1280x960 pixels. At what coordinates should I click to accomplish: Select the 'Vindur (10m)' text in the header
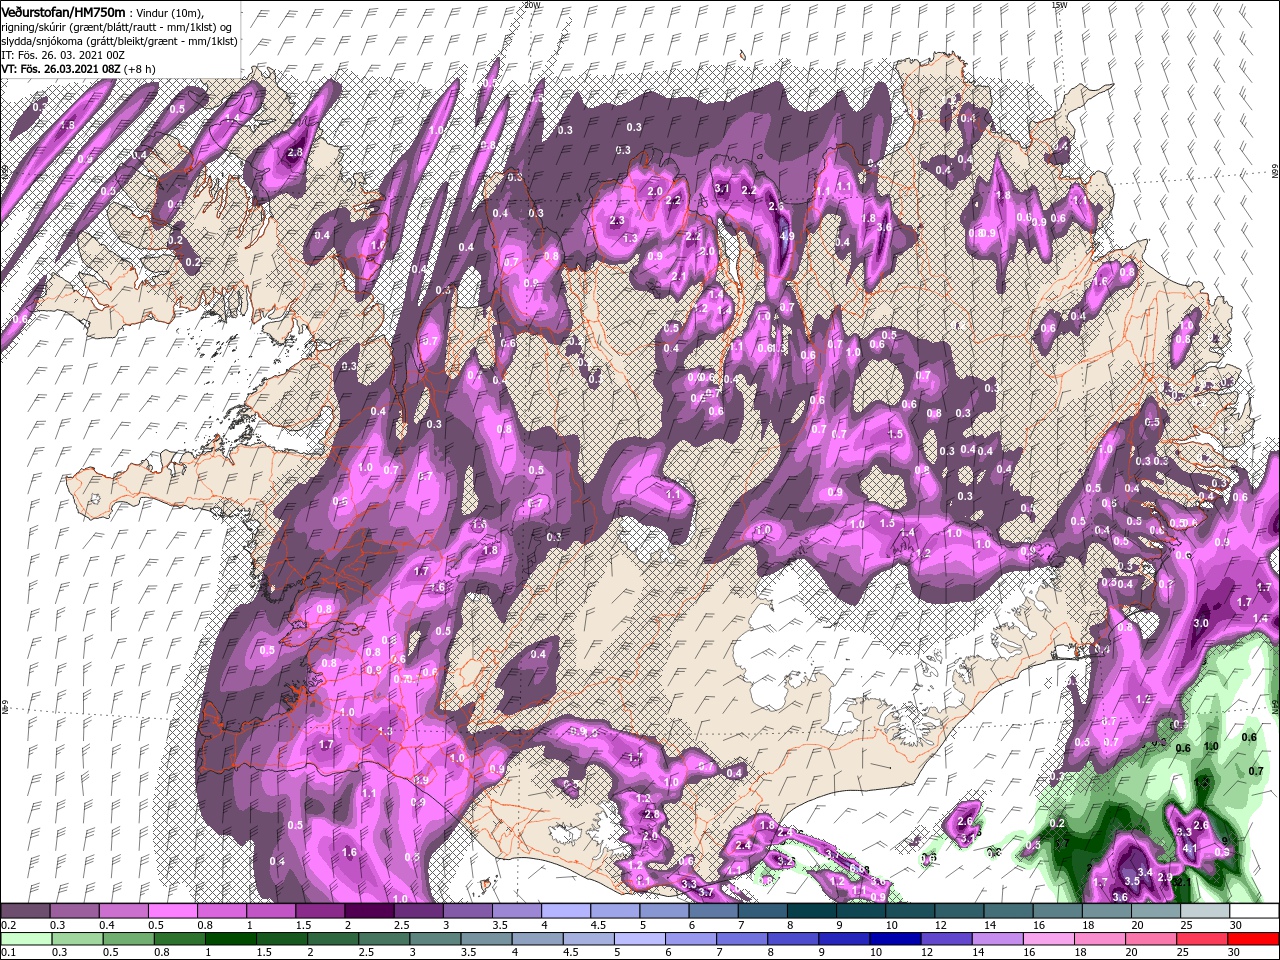[169, 12]
